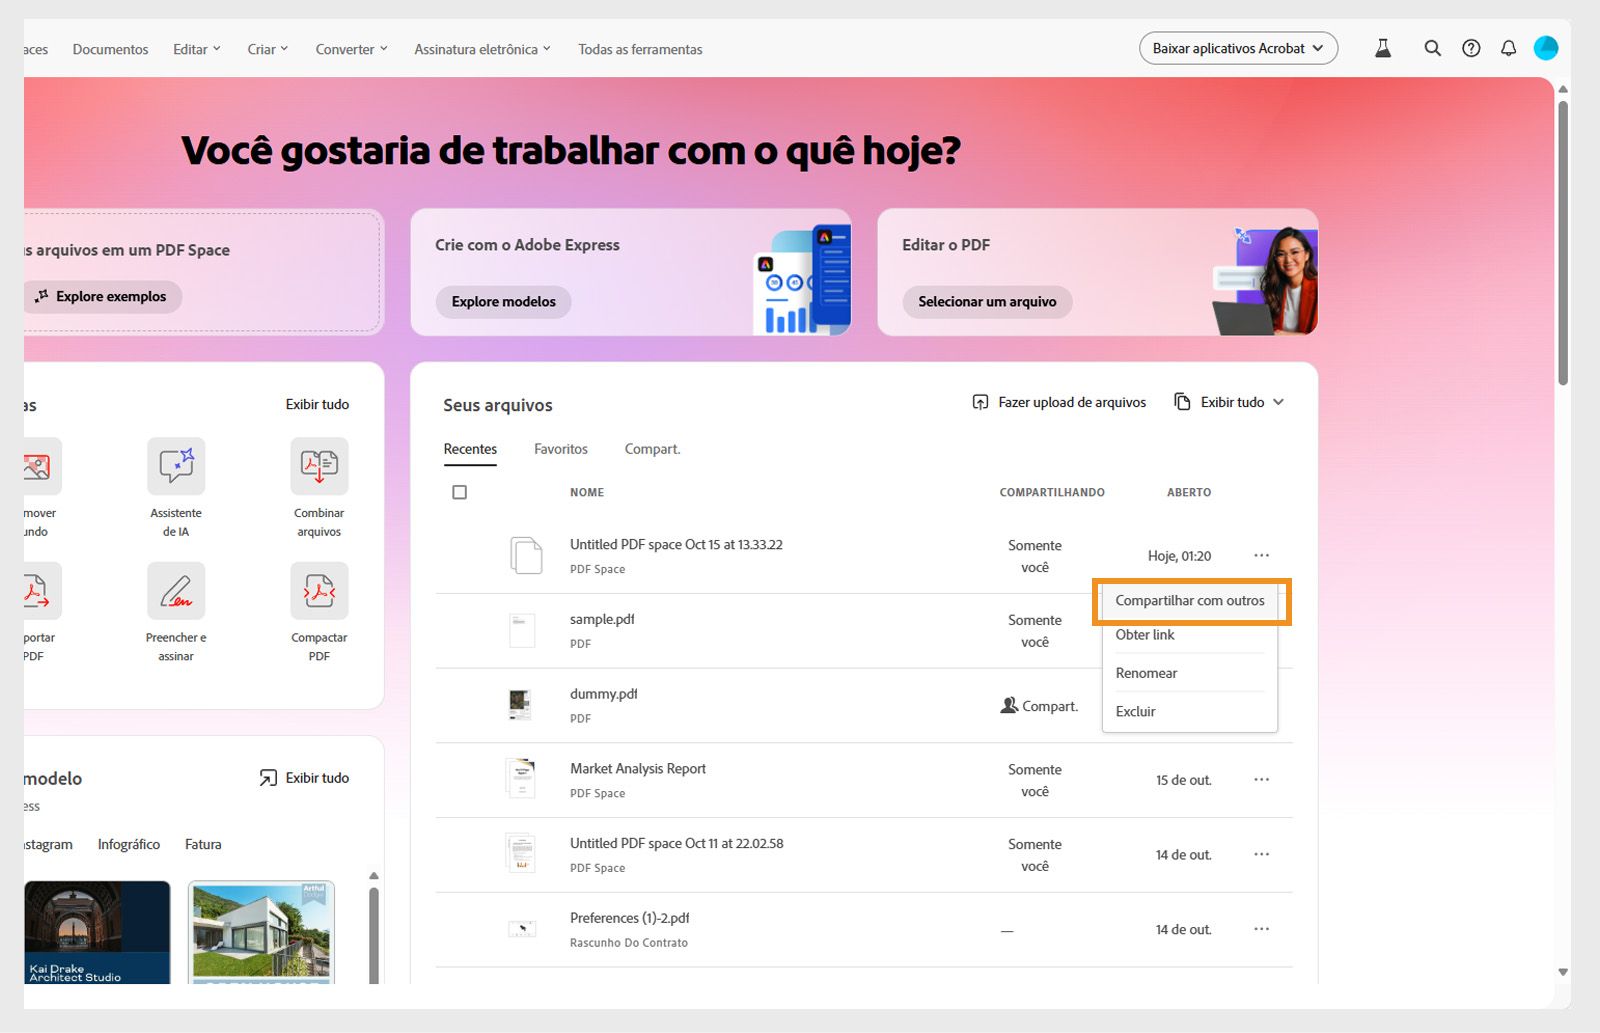Check the checkbox for sample.pdf row
The width and height of the screenshot is (1600, 1033).
click(460, 630)
